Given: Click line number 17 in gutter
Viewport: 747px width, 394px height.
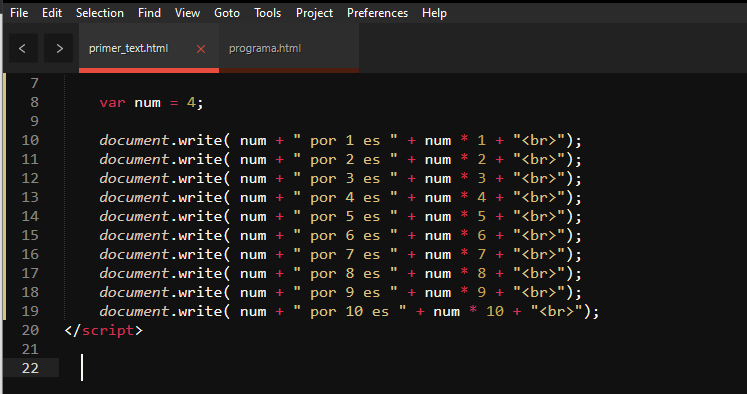Looking at the screenshot, I should [x=30, y=273].
